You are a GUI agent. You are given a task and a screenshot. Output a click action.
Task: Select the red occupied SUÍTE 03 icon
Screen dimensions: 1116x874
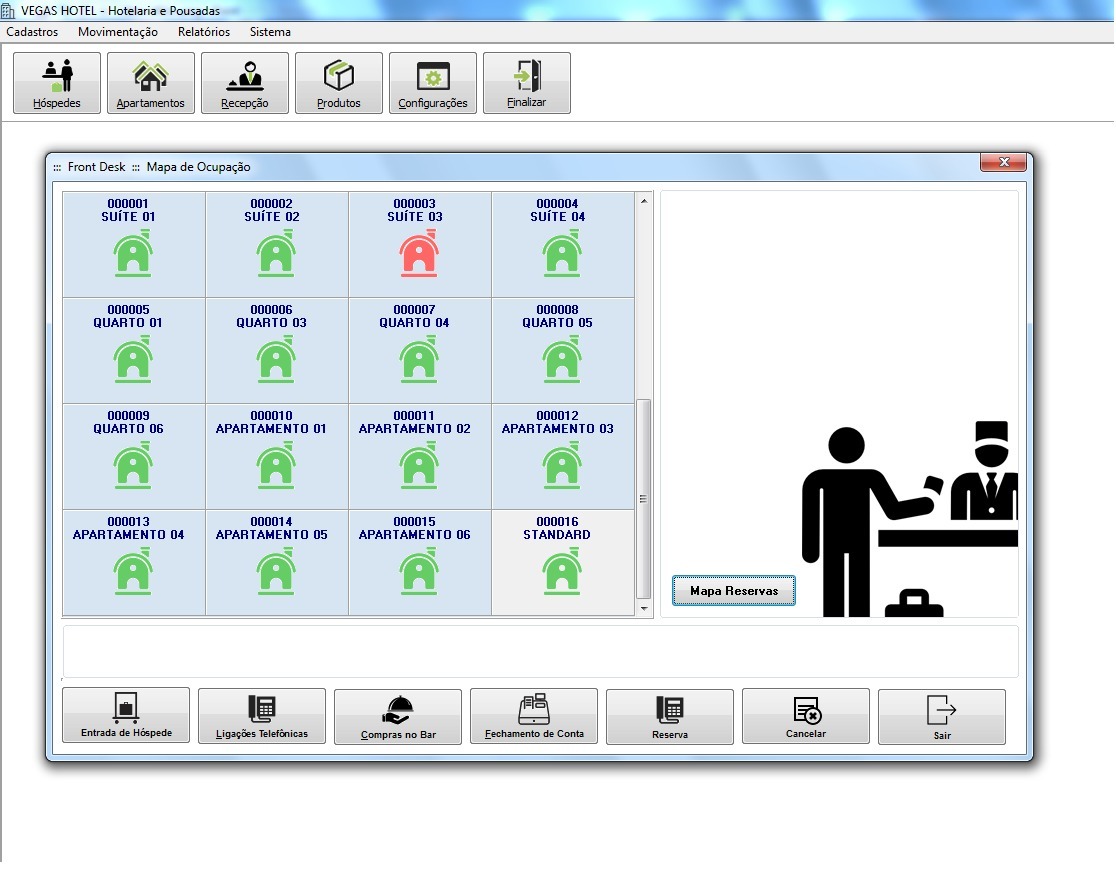[419, 254]
